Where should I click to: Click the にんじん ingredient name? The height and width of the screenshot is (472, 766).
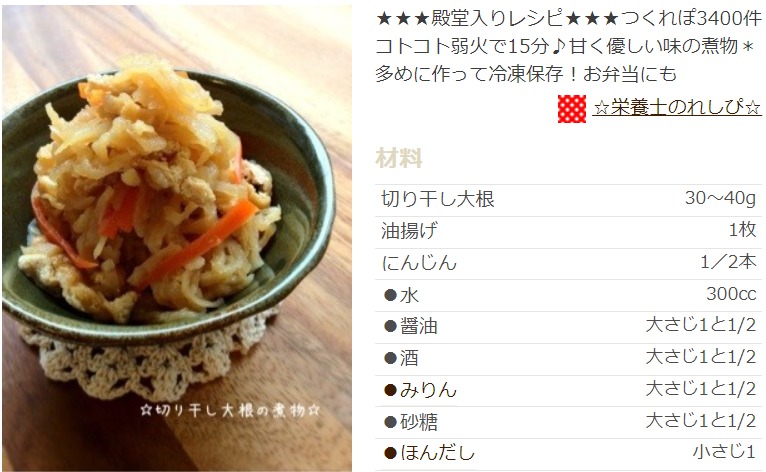419,262
